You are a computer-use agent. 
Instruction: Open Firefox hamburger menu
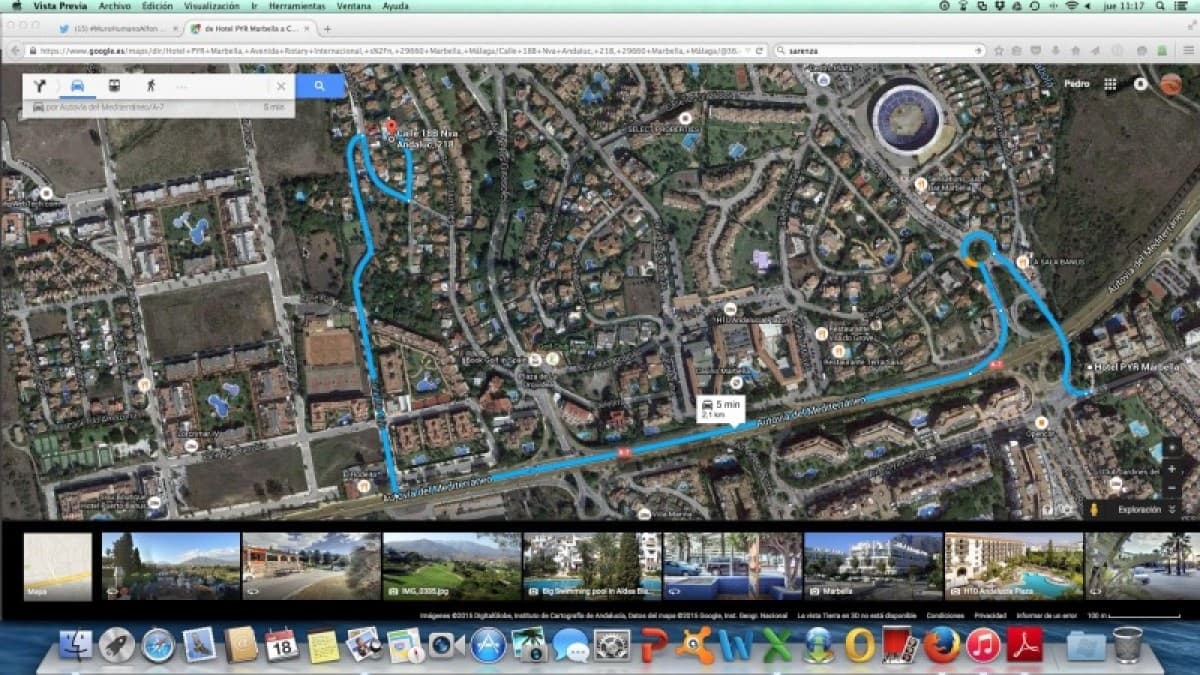(x=1188, y=50)
